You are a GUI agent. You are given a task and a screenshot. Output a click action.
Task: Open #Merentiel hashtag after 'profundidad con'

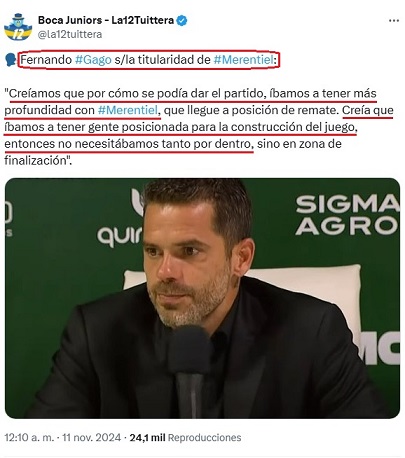[128, 110]
